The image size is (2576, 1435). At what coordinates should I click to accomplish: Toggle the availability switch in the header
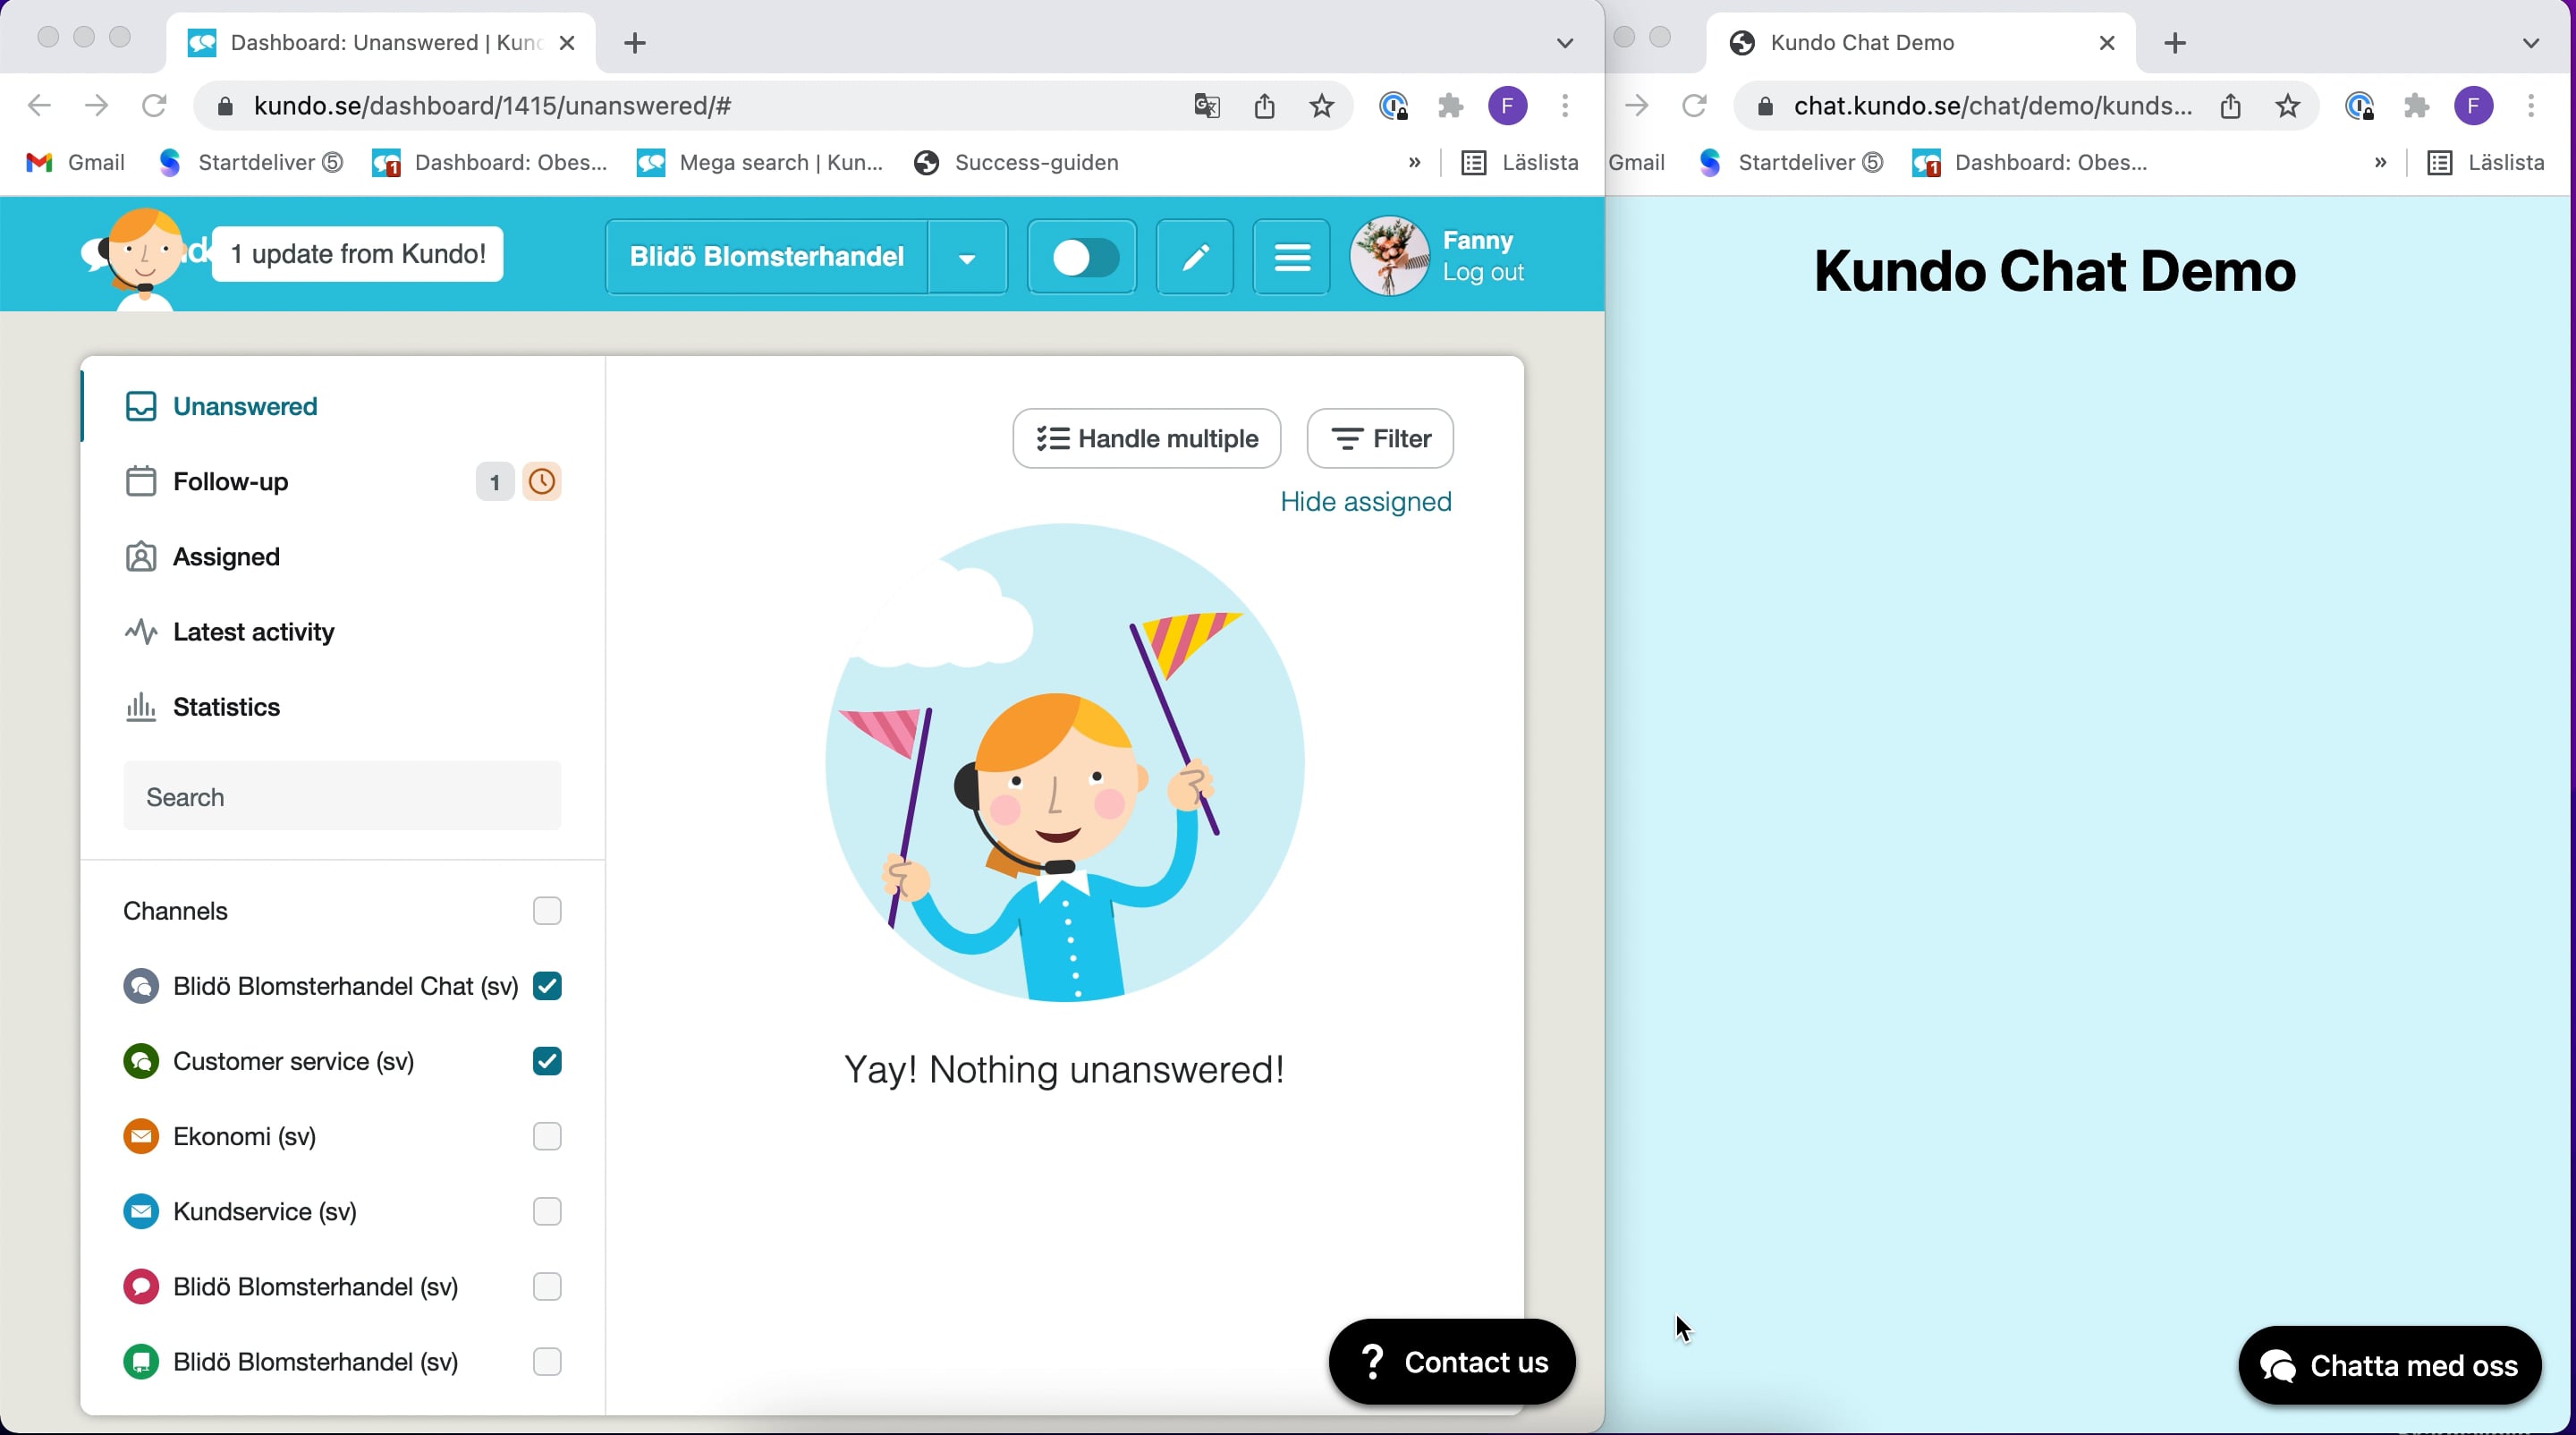click(1082, 257)
